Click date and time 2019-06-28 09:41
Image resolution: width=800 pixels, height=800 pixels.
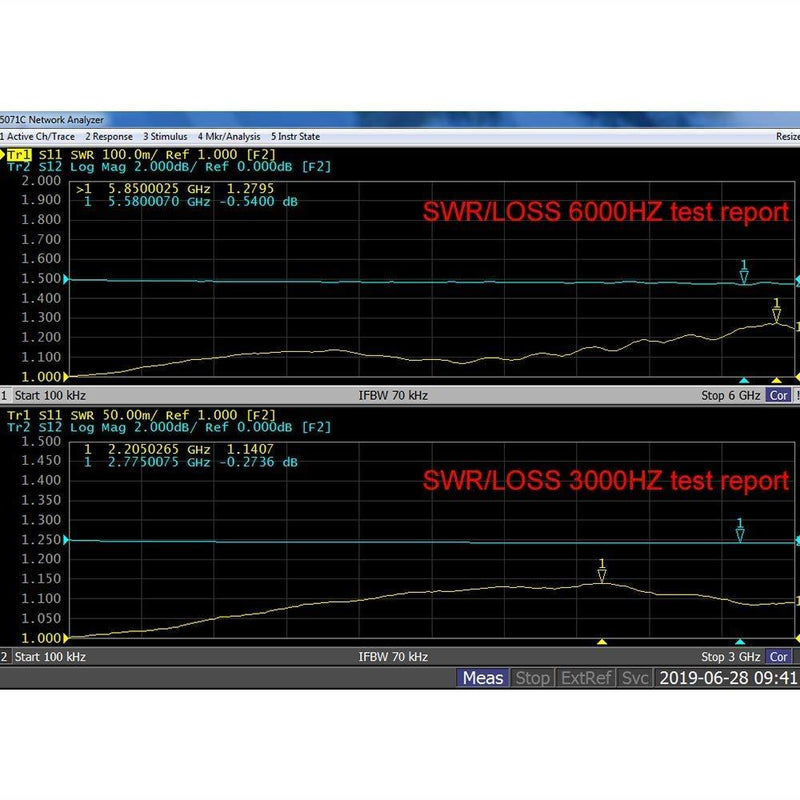728,678
